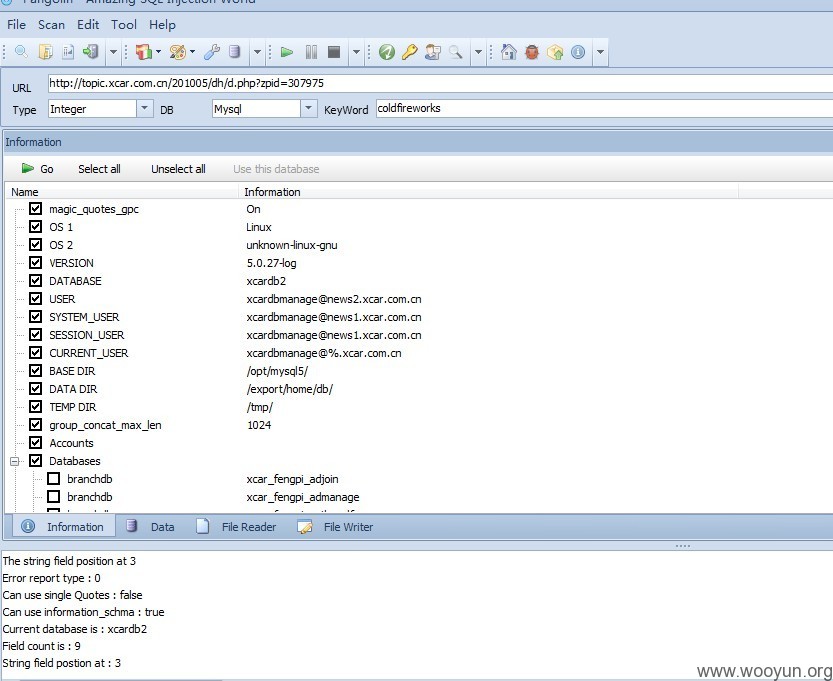Open toolbar overflow arrow after exit icon

(113, 52)
